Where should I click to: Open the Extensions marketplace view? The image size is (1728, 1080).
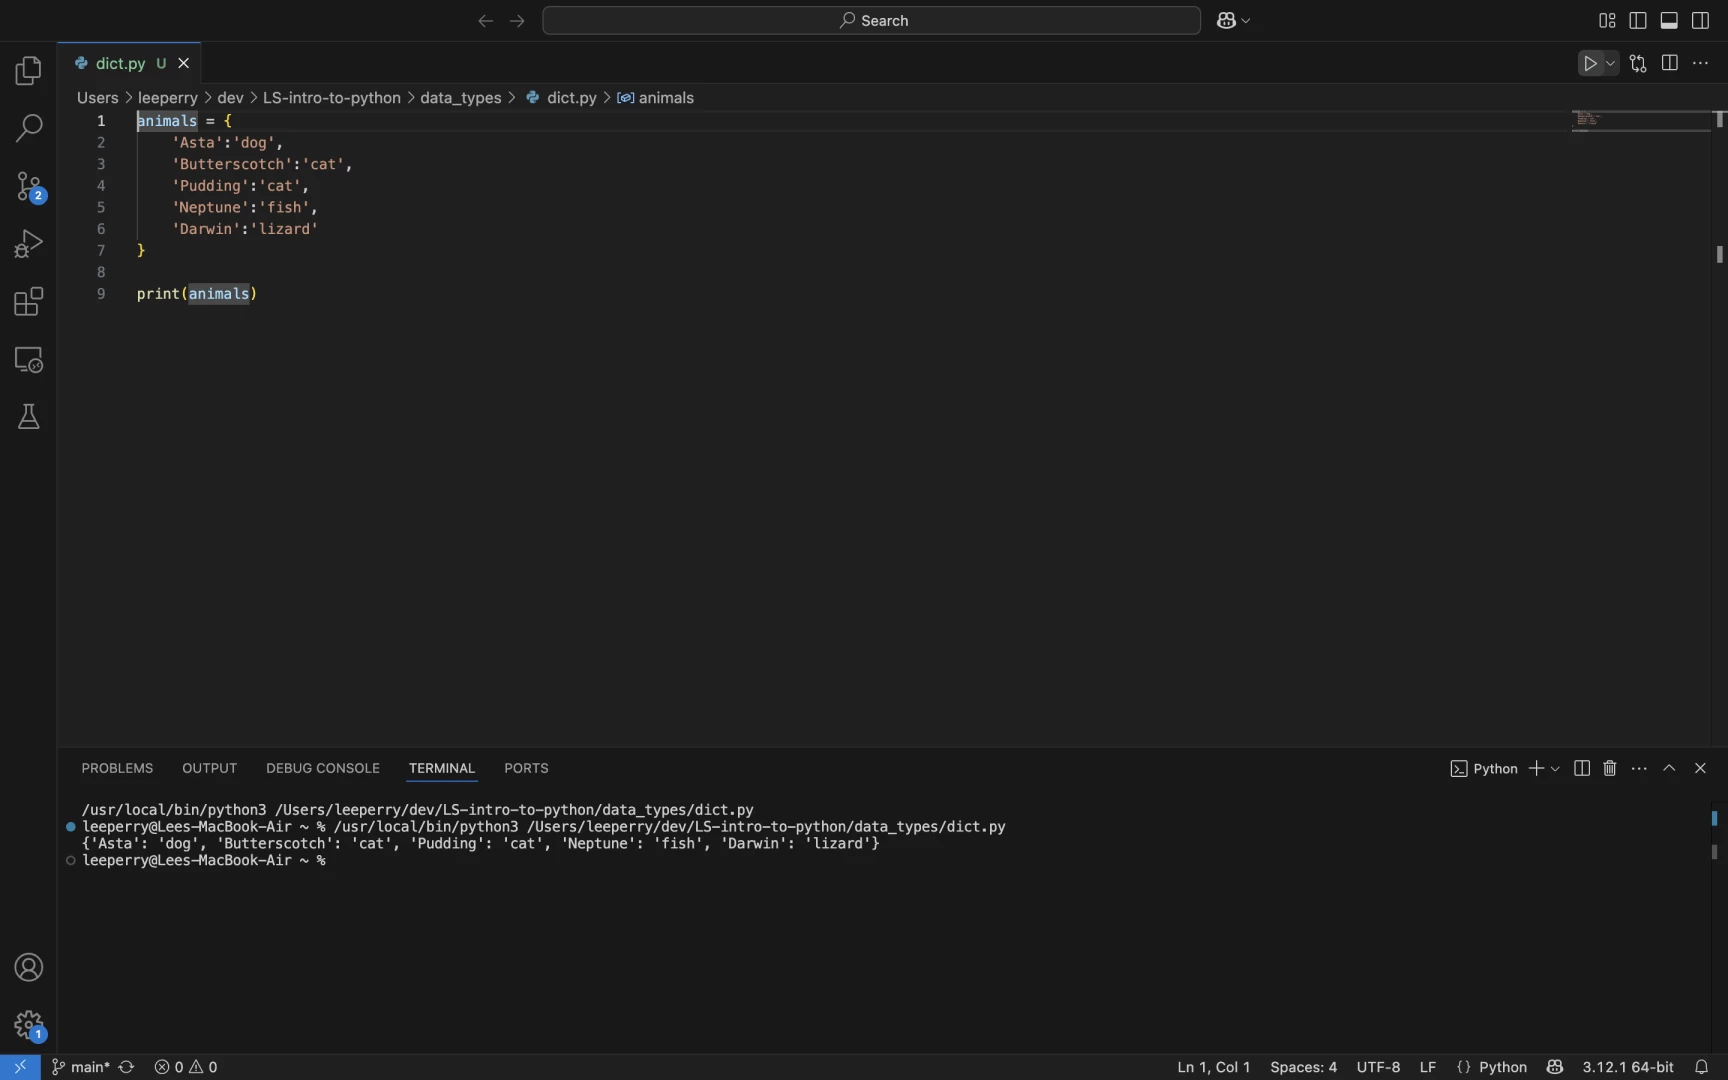coord(29,302)
